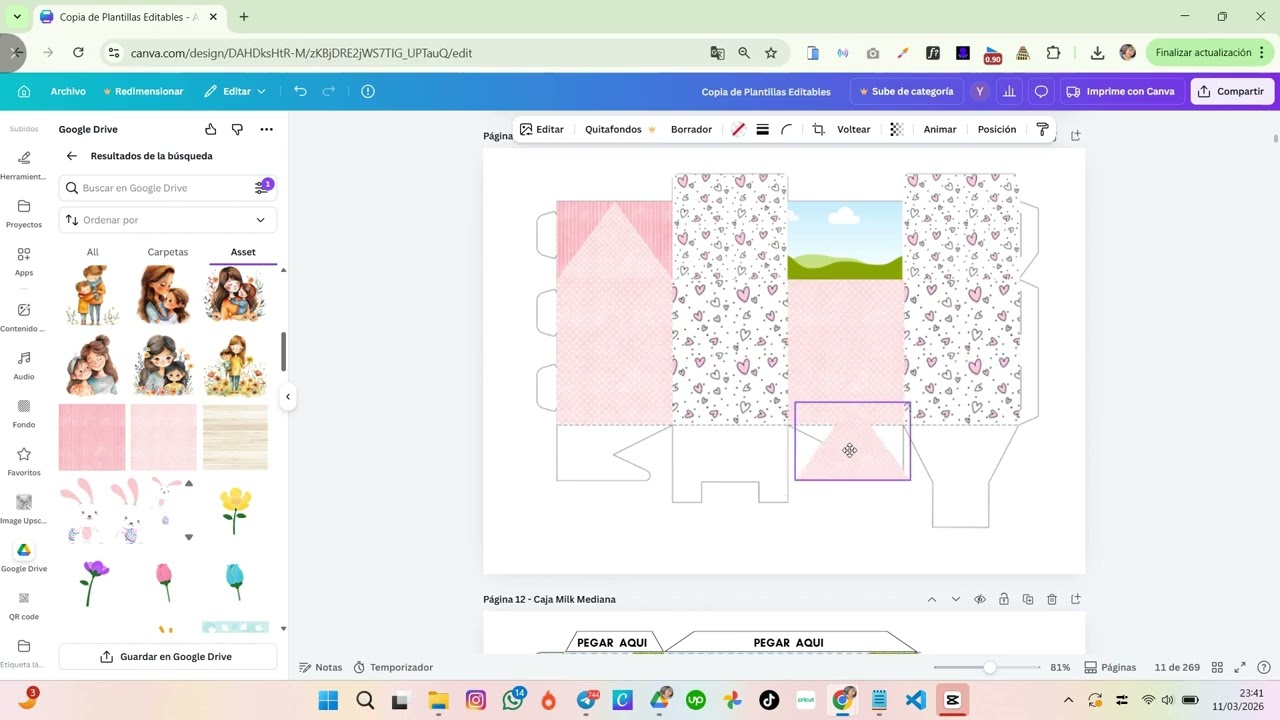
Task: Delete page 12 with the trash icon
Action: point(1052,599)
